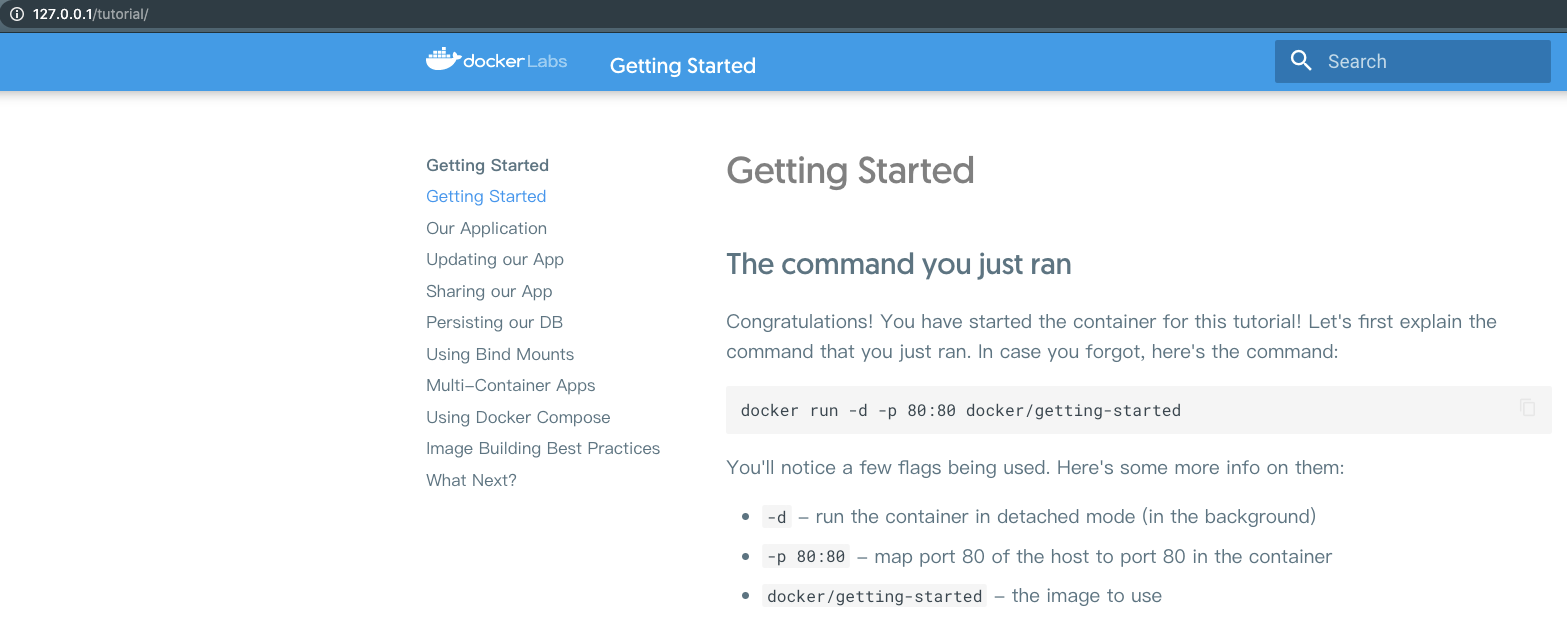Click the search magnifier icon
Screen dimensions: 1567x625
click(1301, 61)
